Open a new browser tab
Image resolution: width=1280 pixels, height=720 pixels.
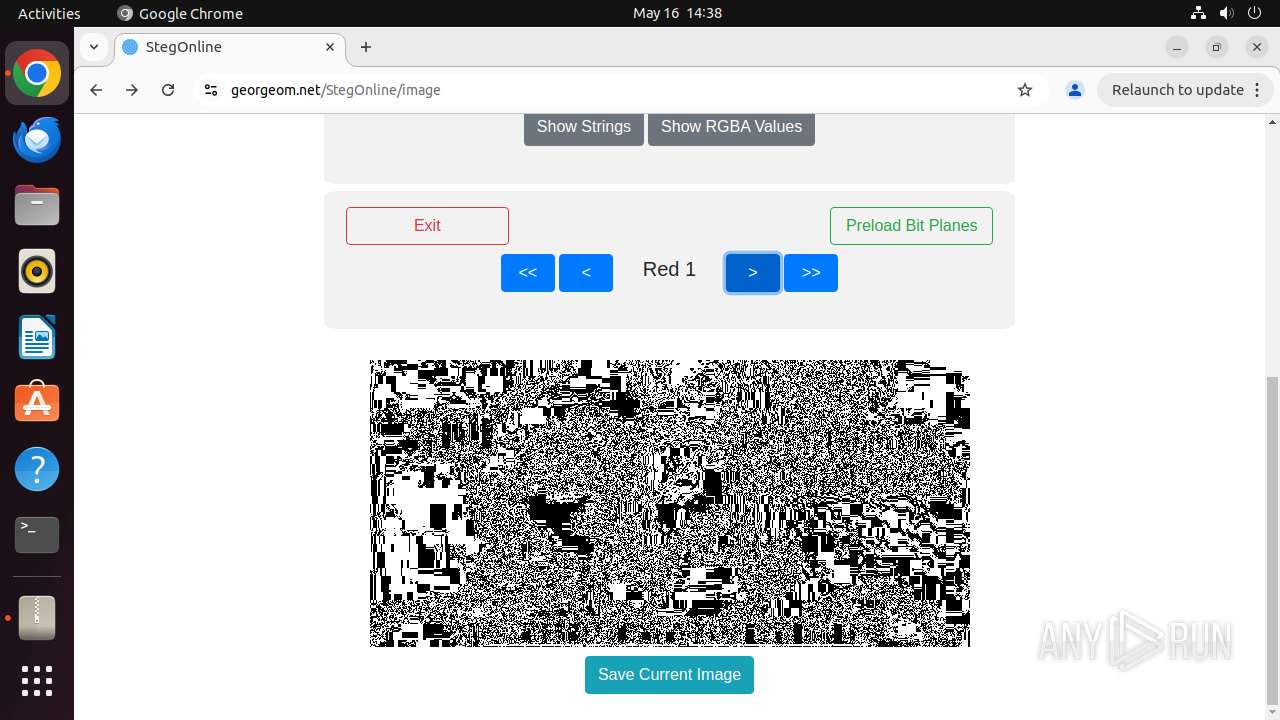(366, 47)
